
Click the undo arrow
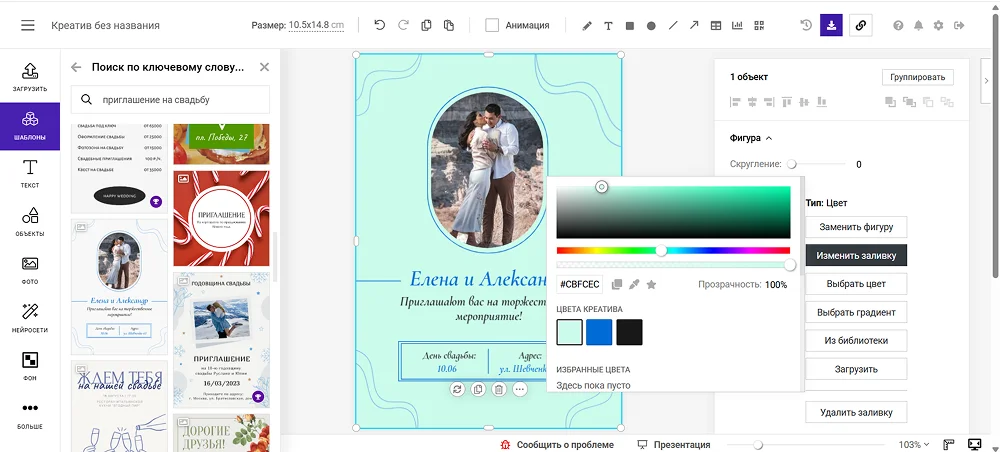tap(380, 26)
